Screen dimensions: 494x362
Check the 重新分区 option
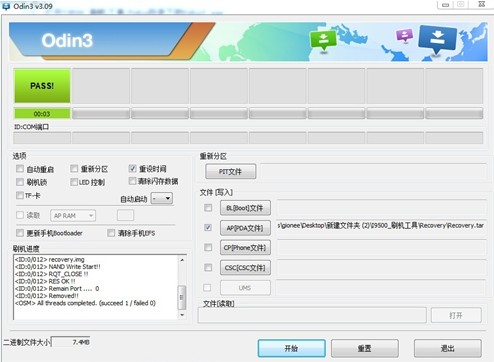(x=74, y=168)
